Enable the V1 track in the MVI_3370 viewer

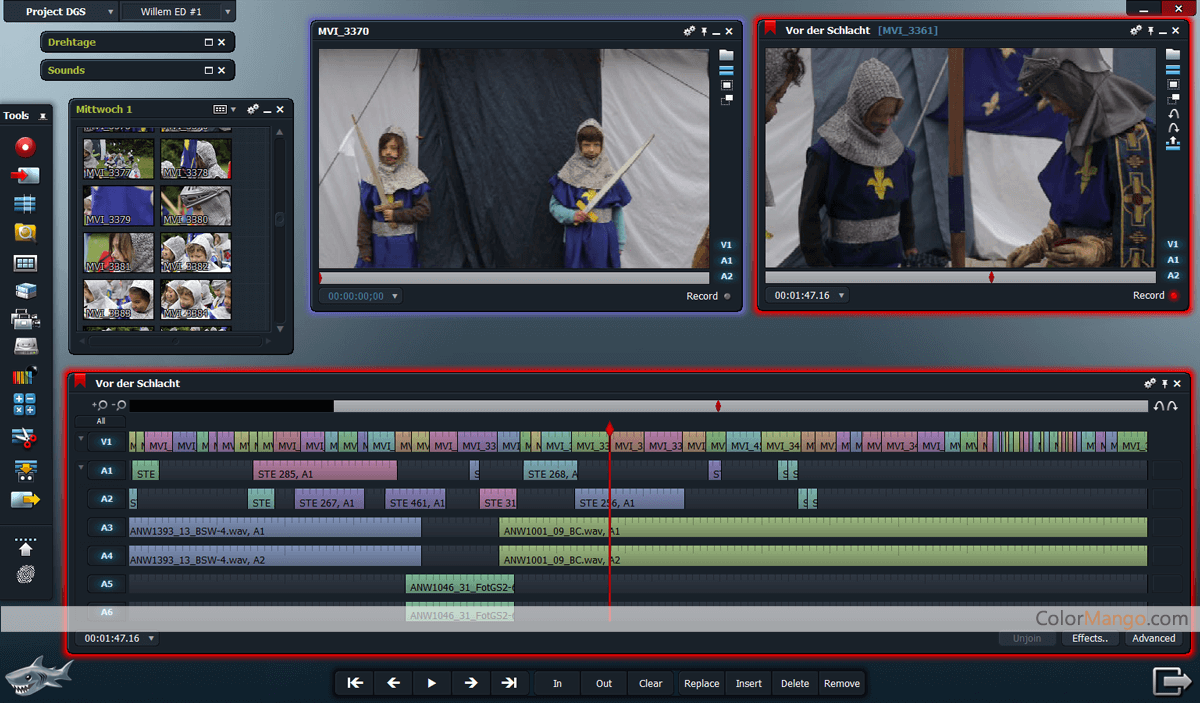coord(726,244)
